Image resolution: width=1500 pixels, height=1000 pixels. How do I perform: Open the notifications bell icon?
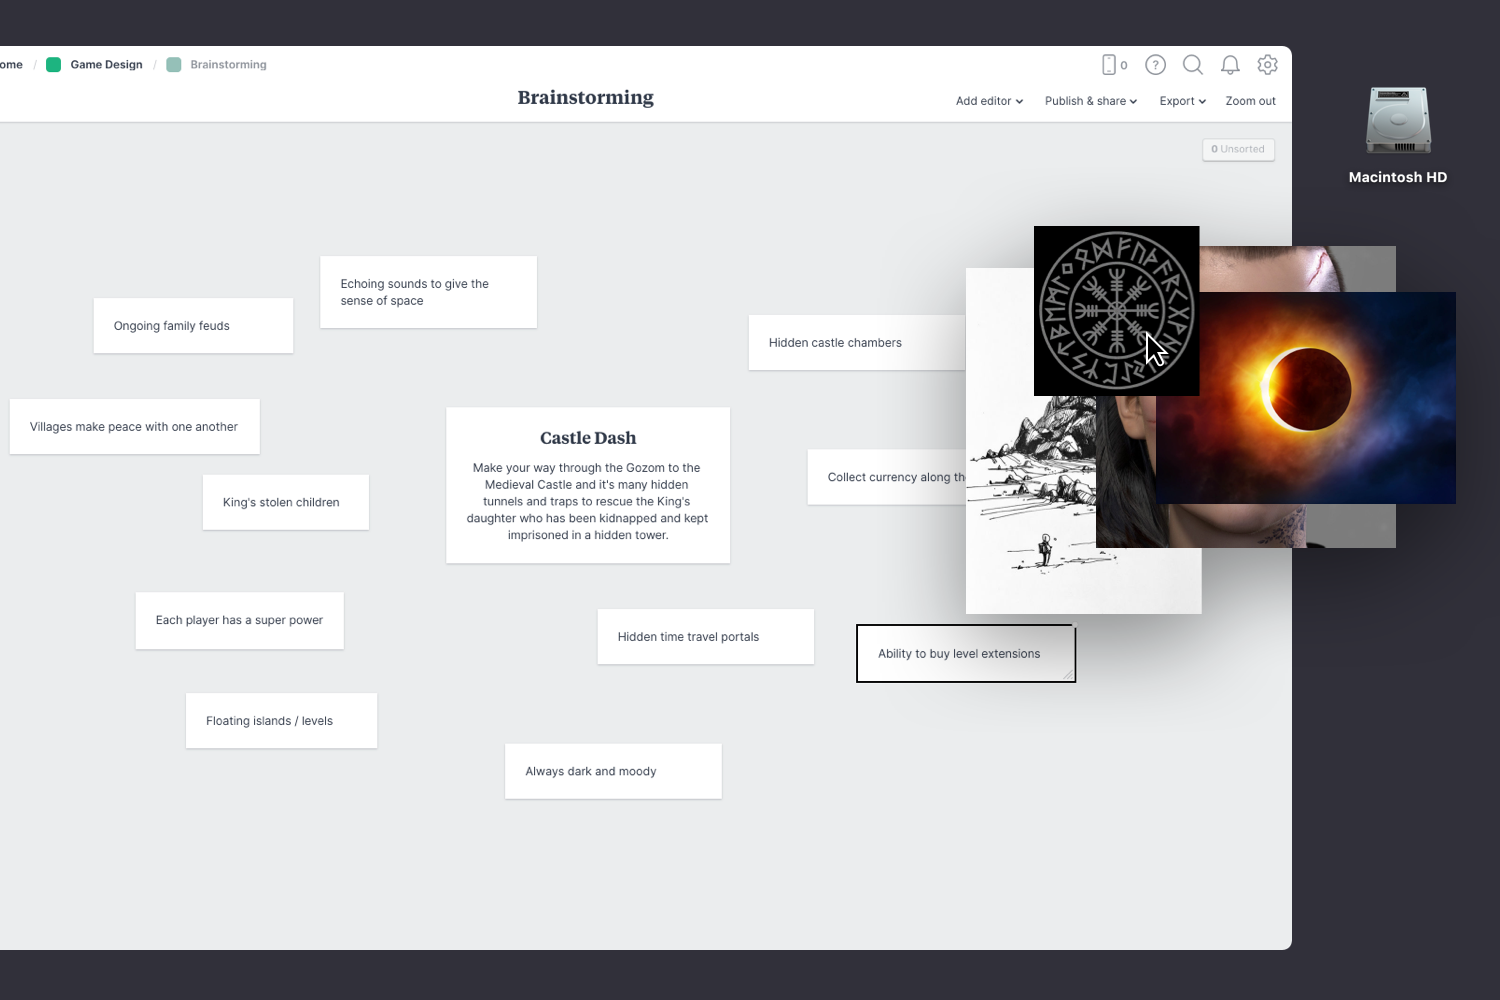(1230, 64)
